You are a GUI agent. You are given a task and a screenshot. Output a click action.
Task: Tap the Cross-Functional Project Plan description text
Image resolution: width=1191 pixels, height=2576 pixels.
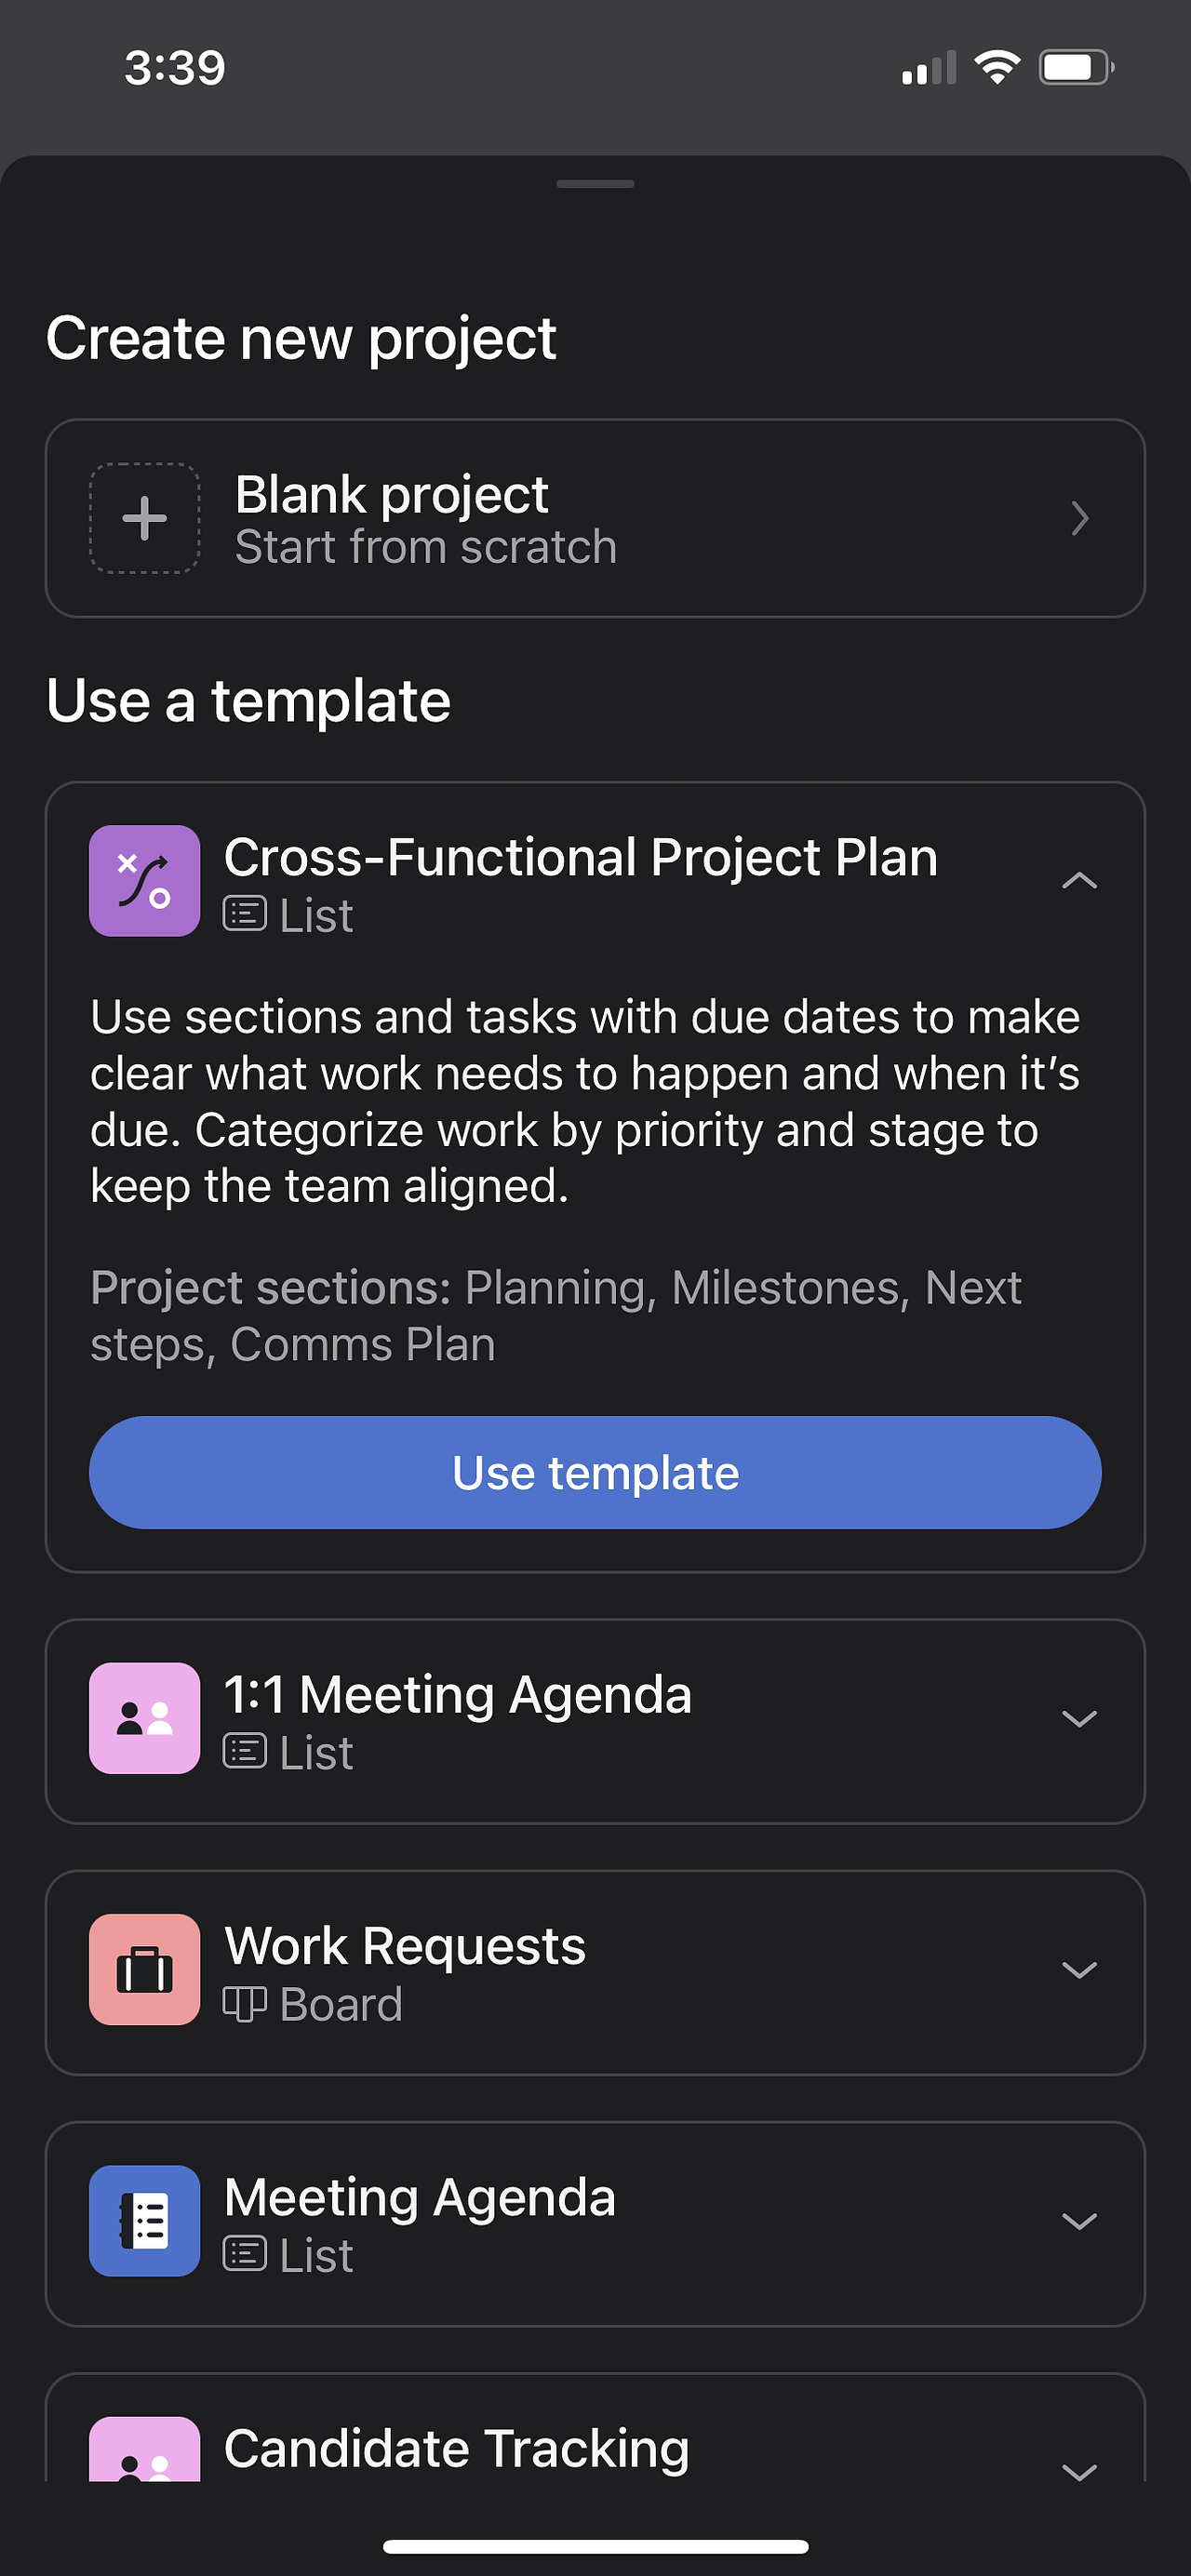click(585, 1101)
